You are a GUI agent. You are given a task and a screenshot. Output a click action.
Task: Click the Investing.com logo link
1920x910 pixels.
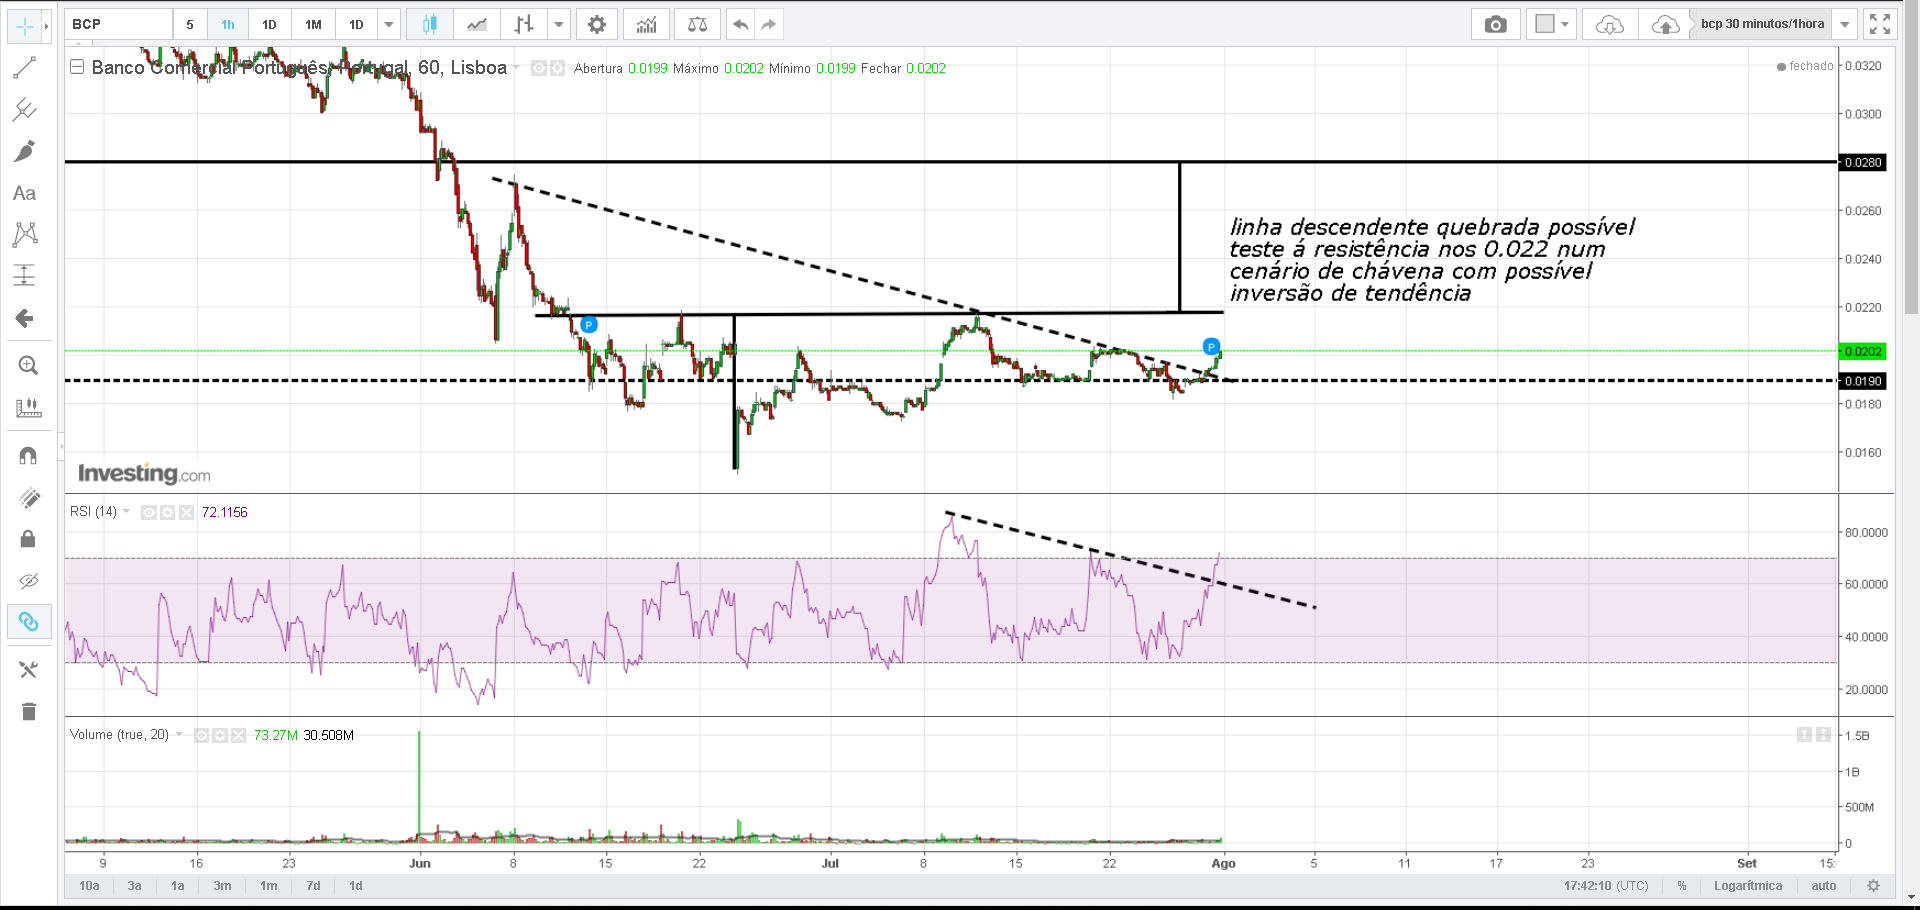[x=144, y=473]
